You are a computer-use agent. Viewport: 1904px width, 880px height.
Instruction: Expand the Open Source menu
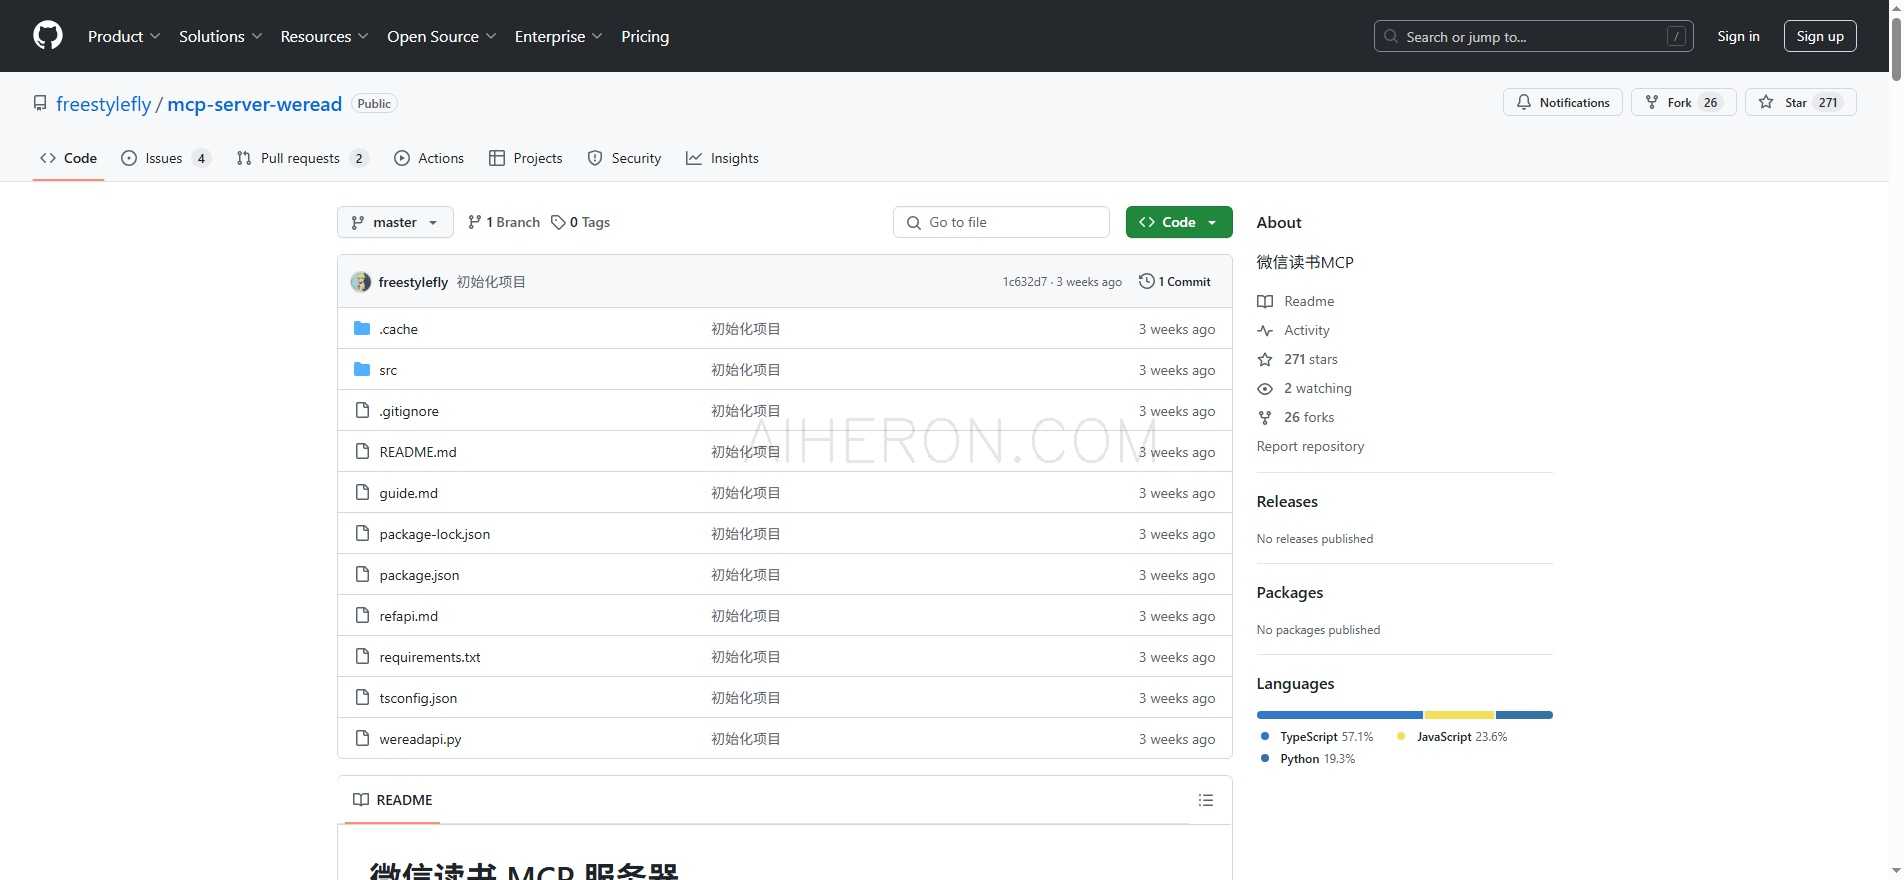point(441,36)
